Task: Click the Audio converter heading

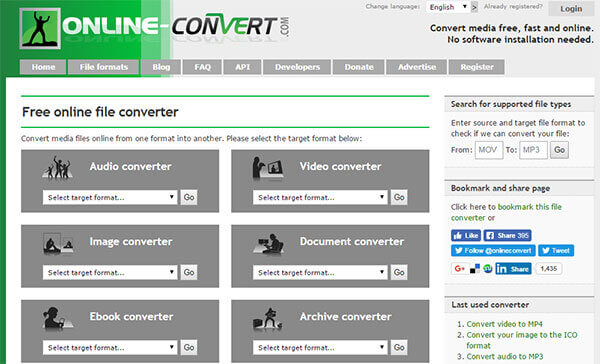Action: pos(130,166)
